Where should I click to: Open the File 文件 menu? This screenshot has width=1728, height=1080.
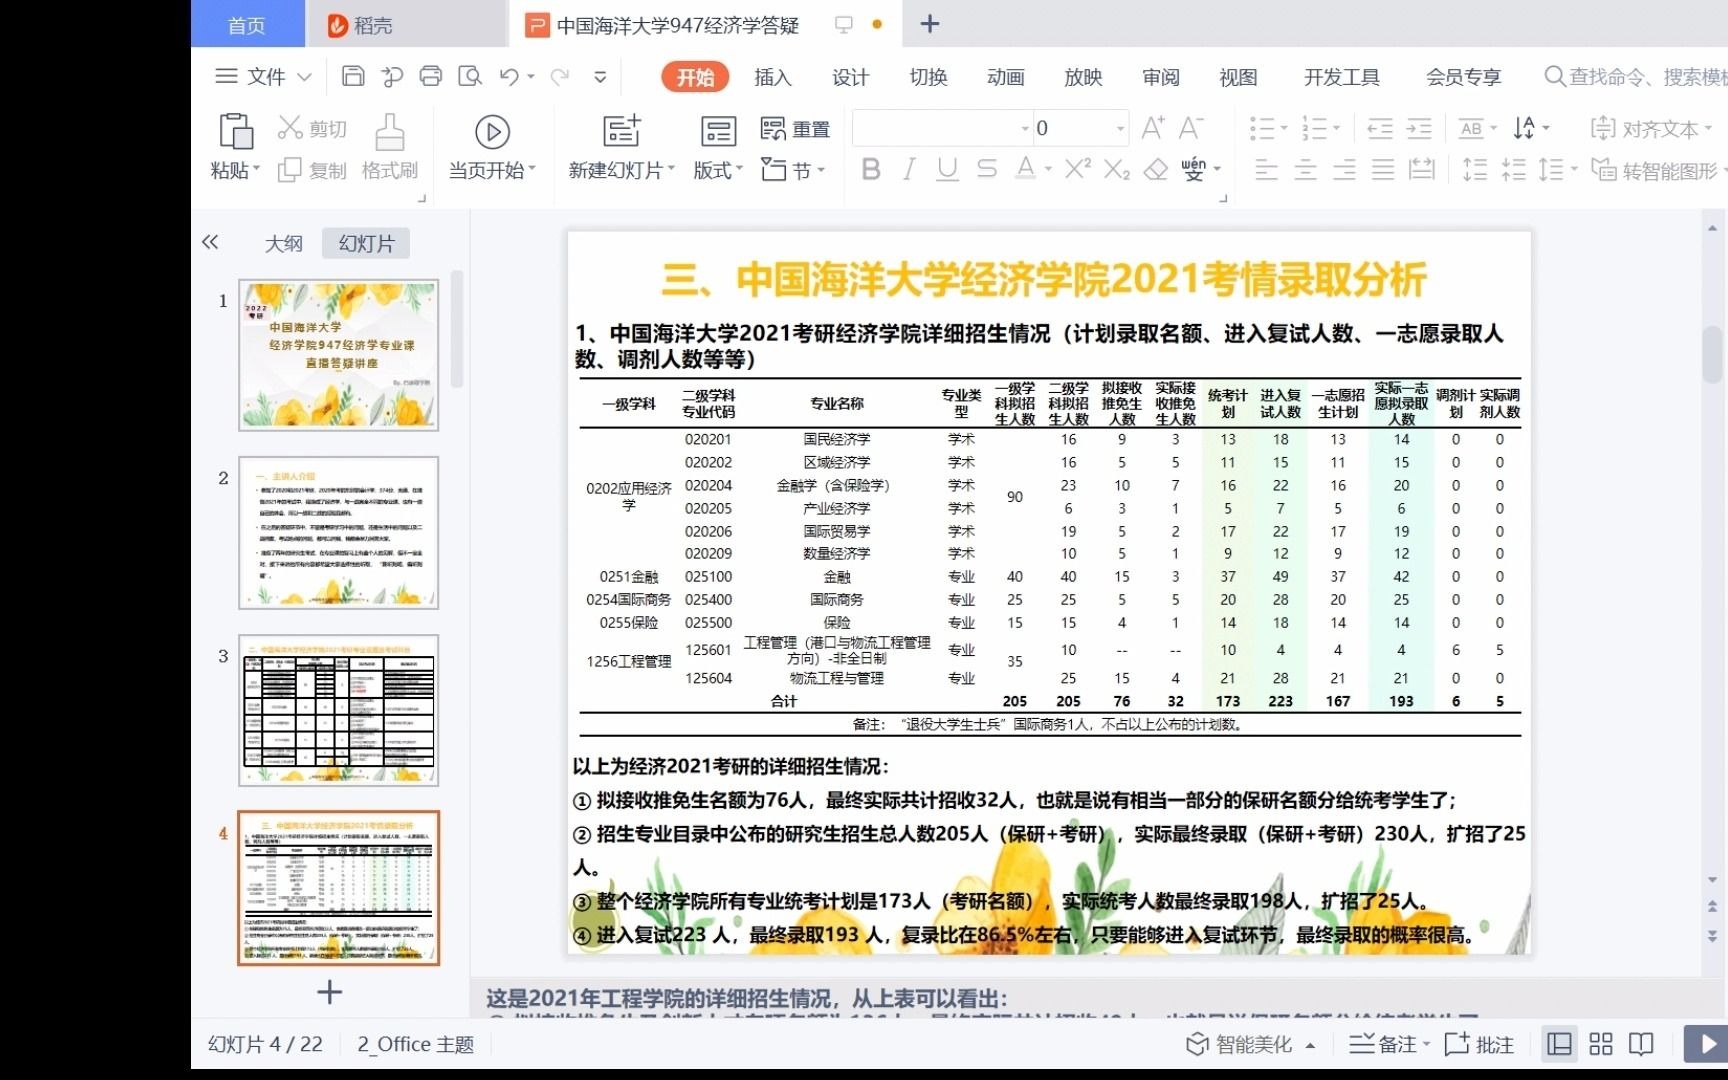point(264,76)
